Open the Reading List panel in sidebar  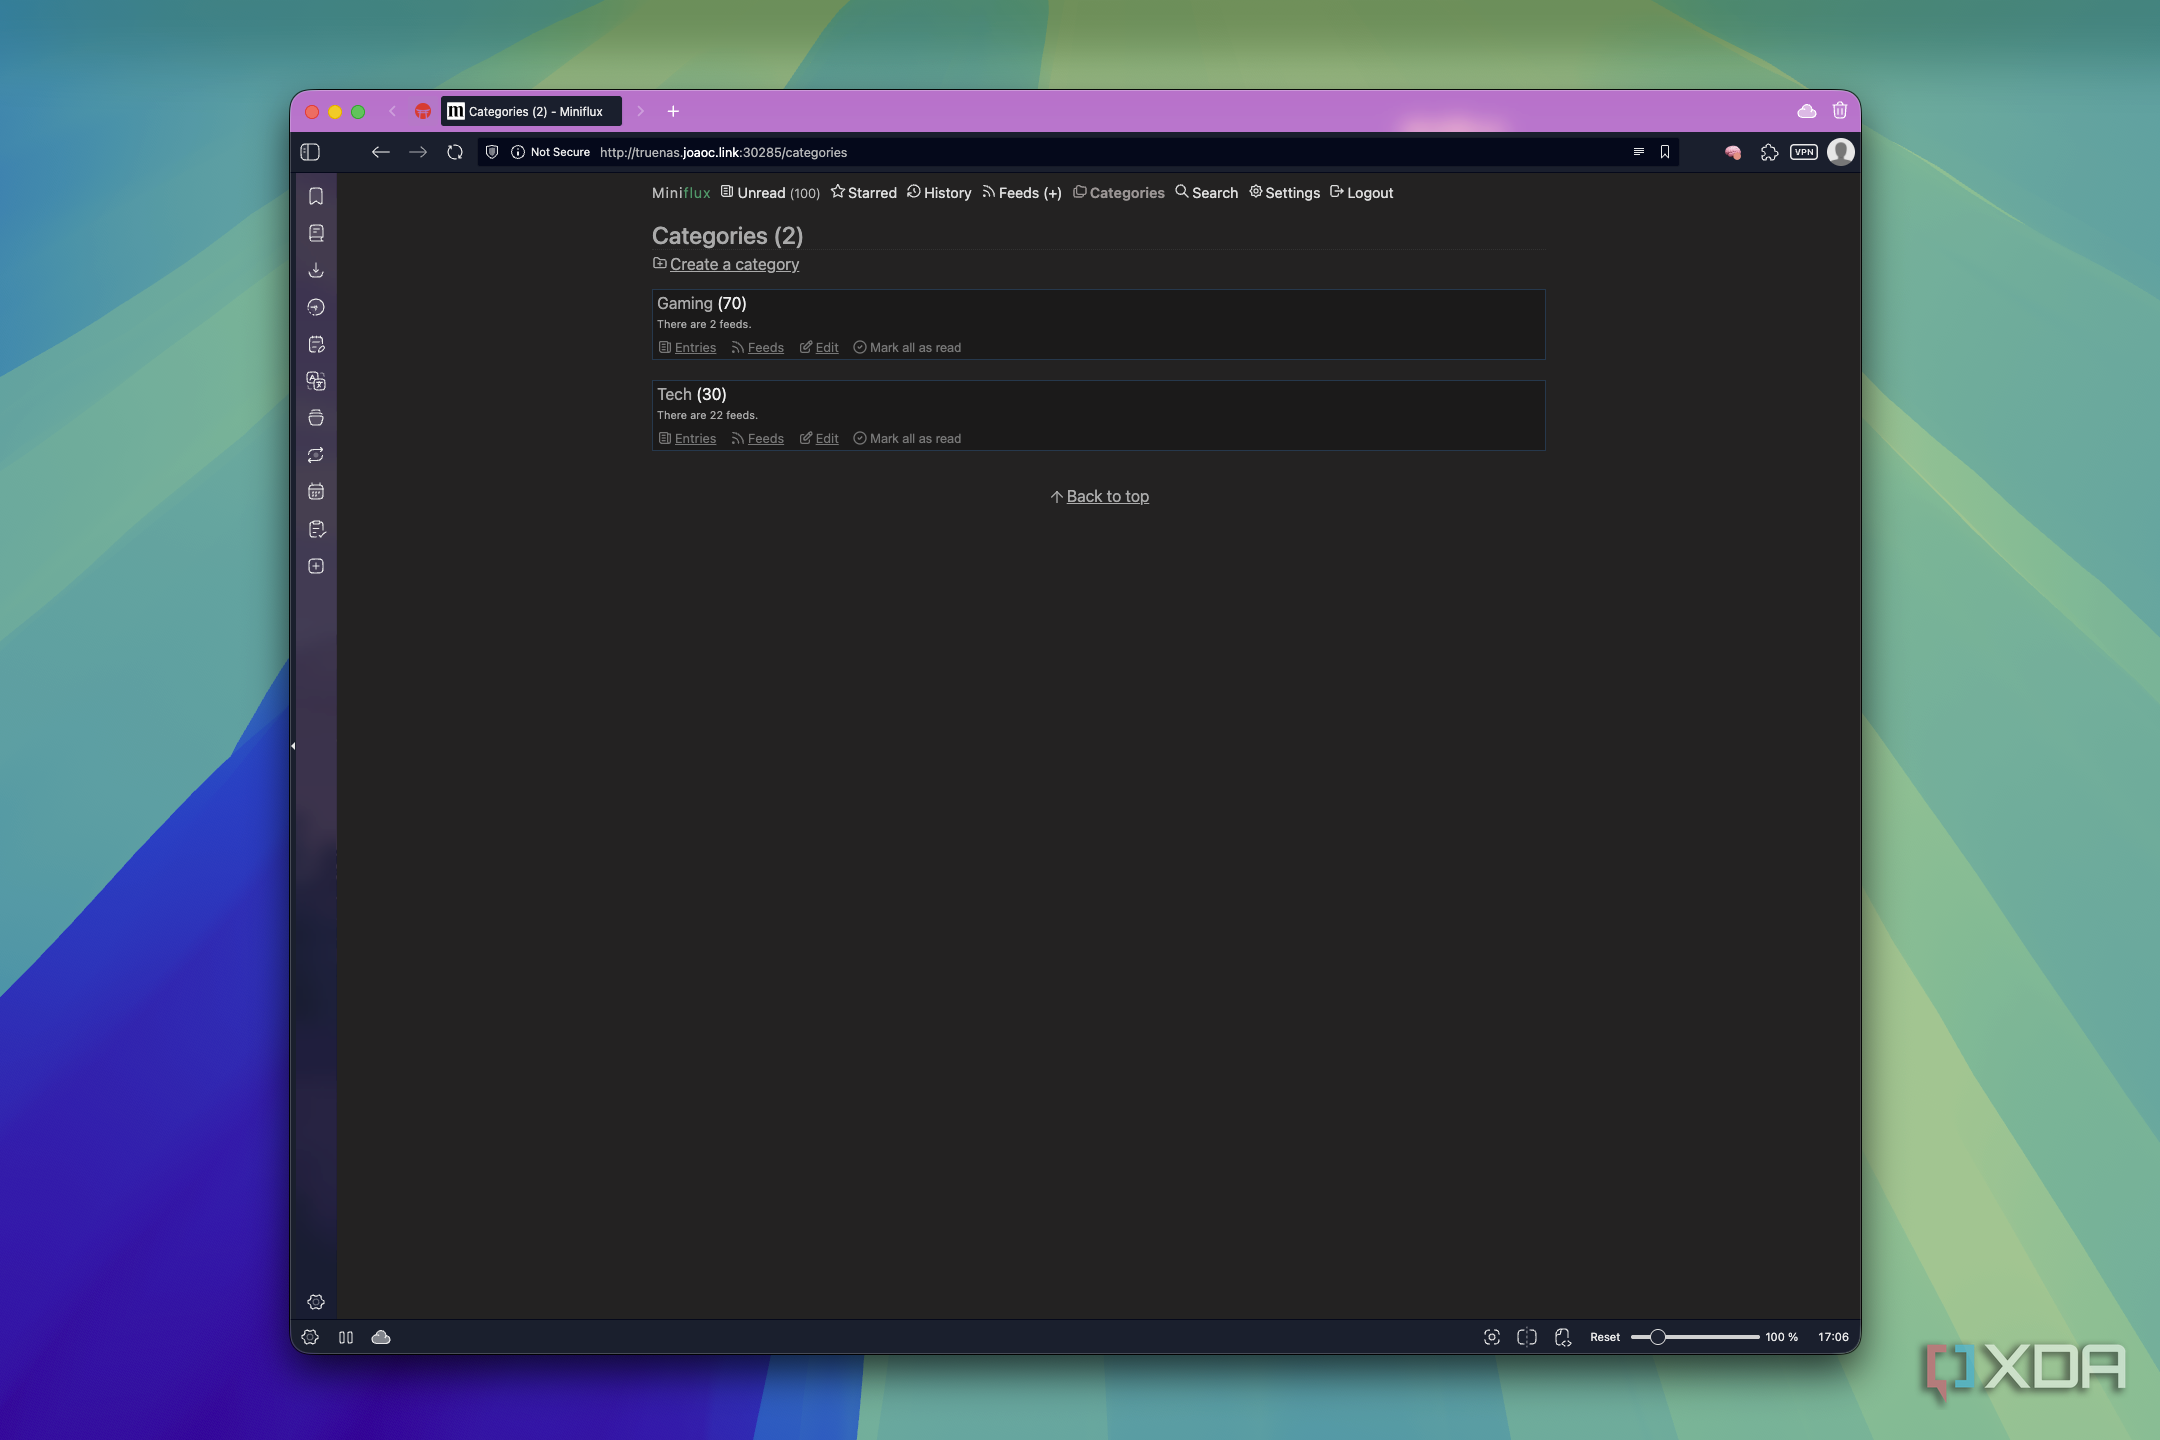(316, 233)
